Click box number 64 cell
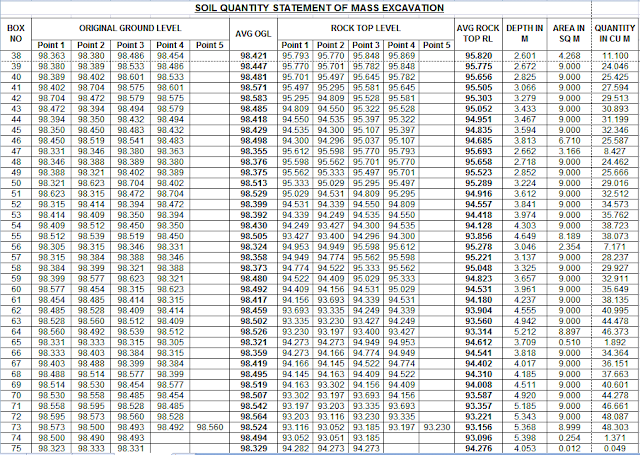 click(x=16, y=332)
